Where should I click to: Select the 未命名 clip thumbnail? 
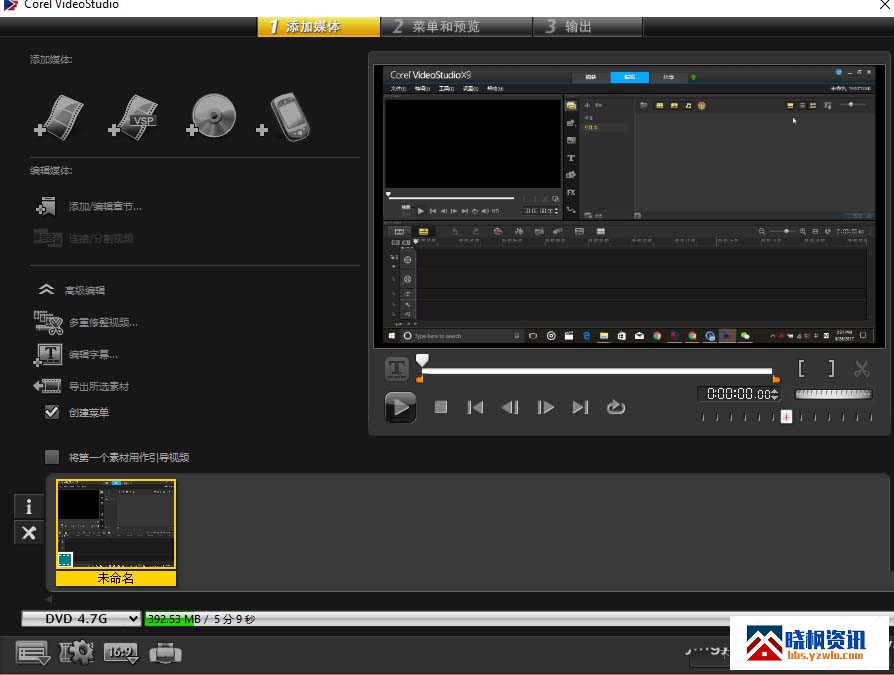tap(116, 532)
